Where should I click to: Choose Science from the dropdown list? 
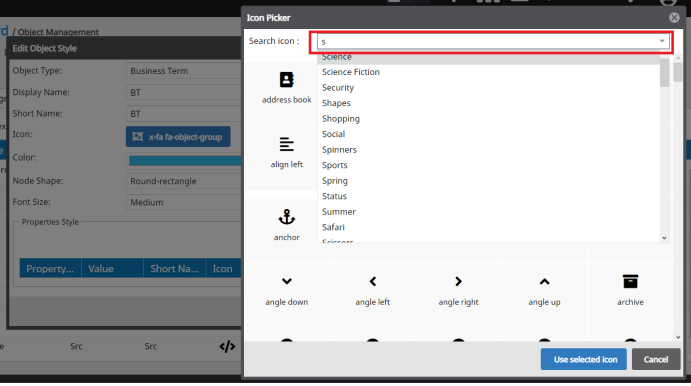pyautogui.click(x=488, y=57)
